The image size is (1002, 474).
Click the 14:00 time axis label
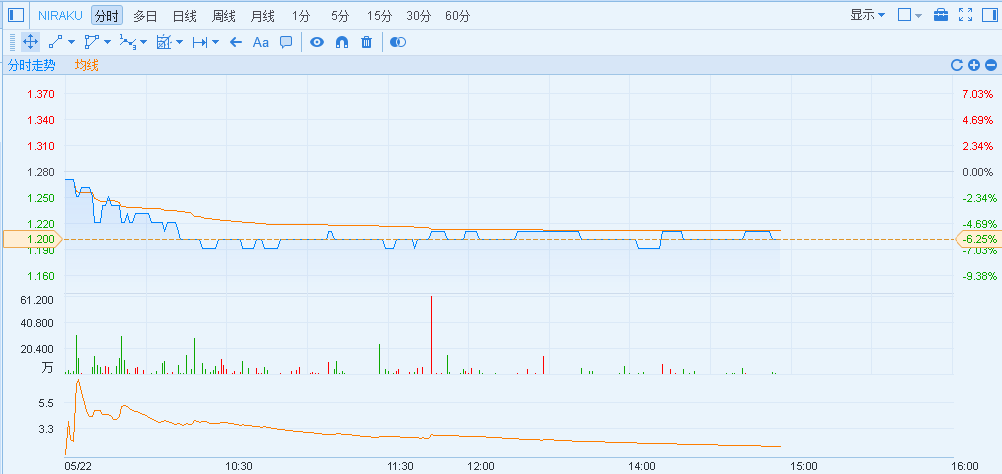coord(642,466)
